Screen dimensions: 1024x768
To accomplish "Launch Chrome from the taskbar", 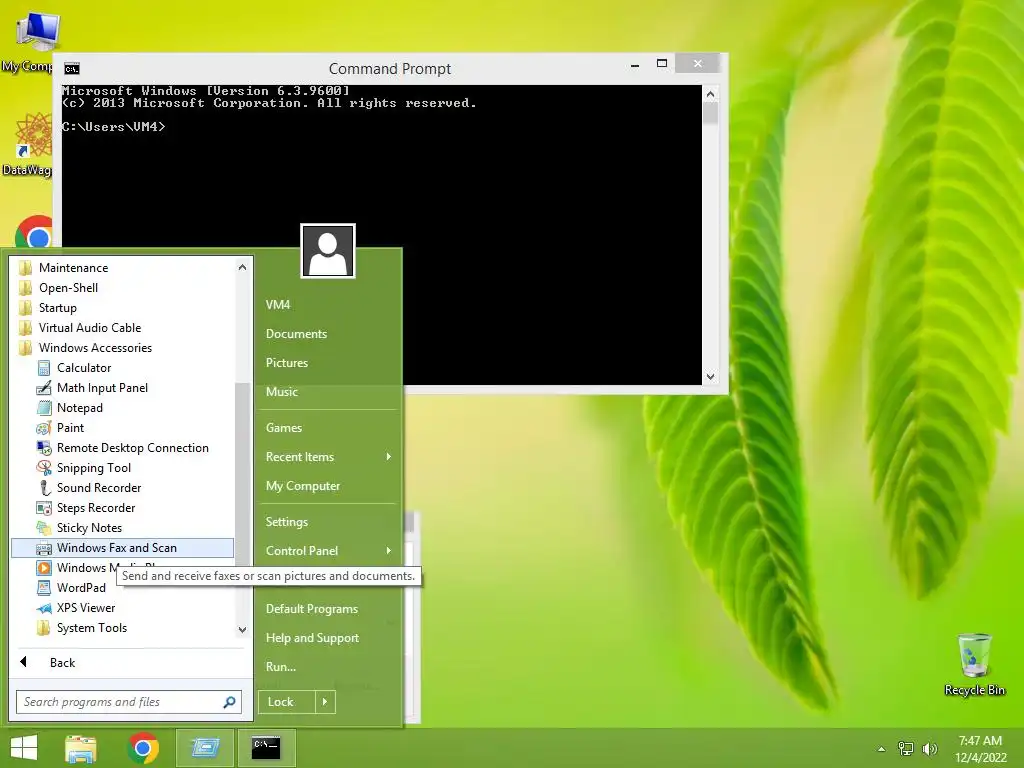I will coord(143,748).
